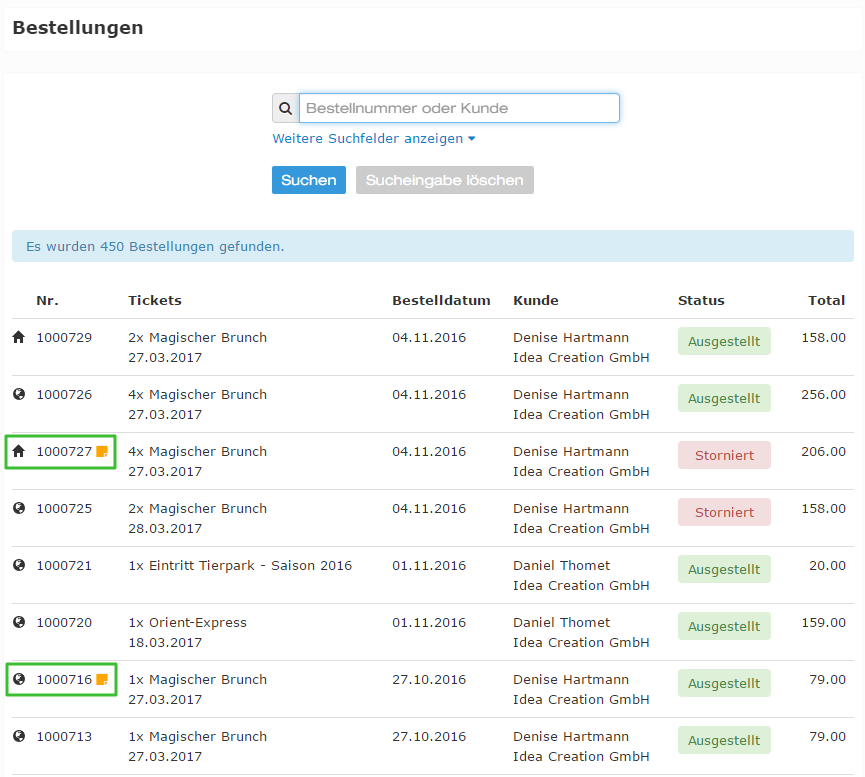Open order number 1000726
The image size is (865, 777).
(64, 395)
